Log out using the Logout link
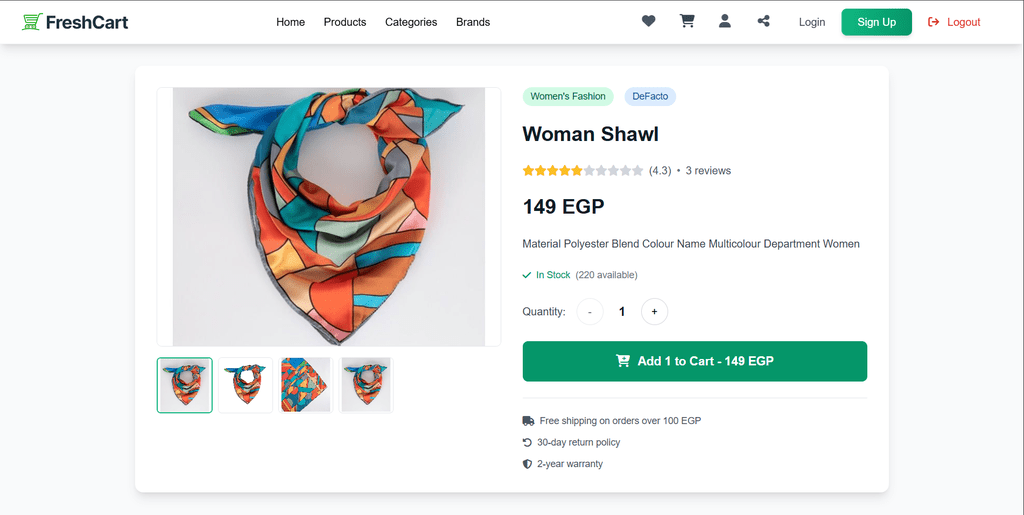 point(954,22)
